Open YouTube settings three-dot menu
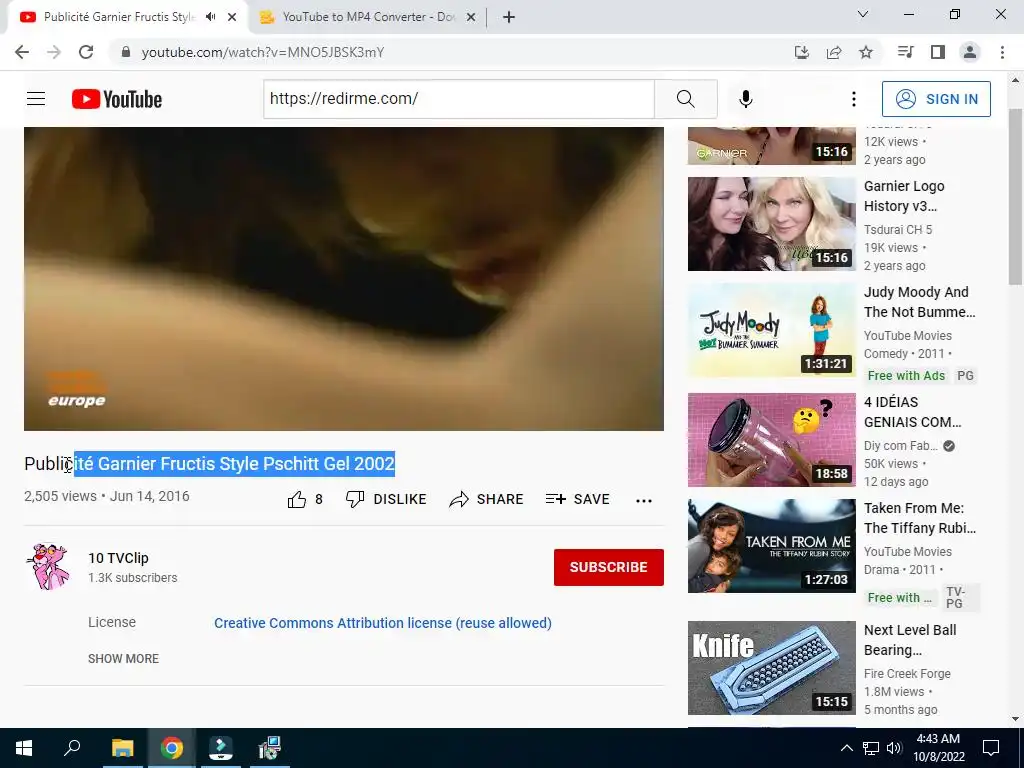This screenshot has width=1024, height=768. pos(853,99)
